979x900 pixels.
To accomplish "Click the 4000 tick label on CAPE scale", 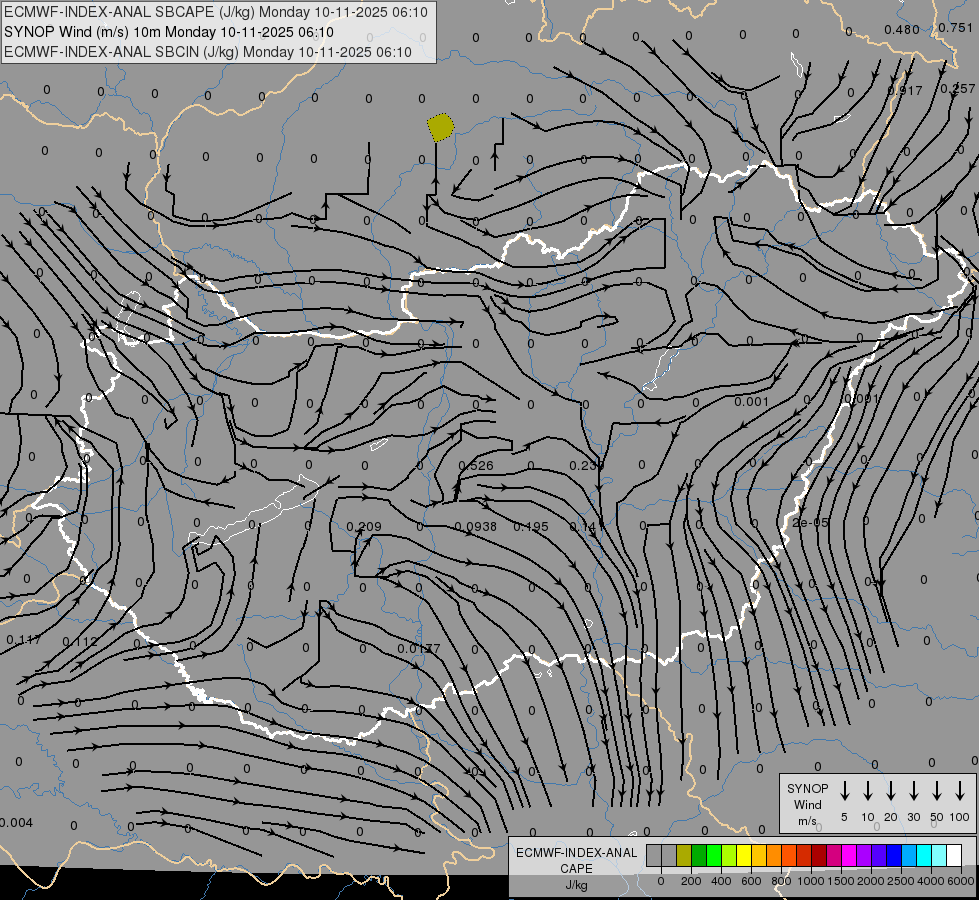I will (x=931, y=881).
